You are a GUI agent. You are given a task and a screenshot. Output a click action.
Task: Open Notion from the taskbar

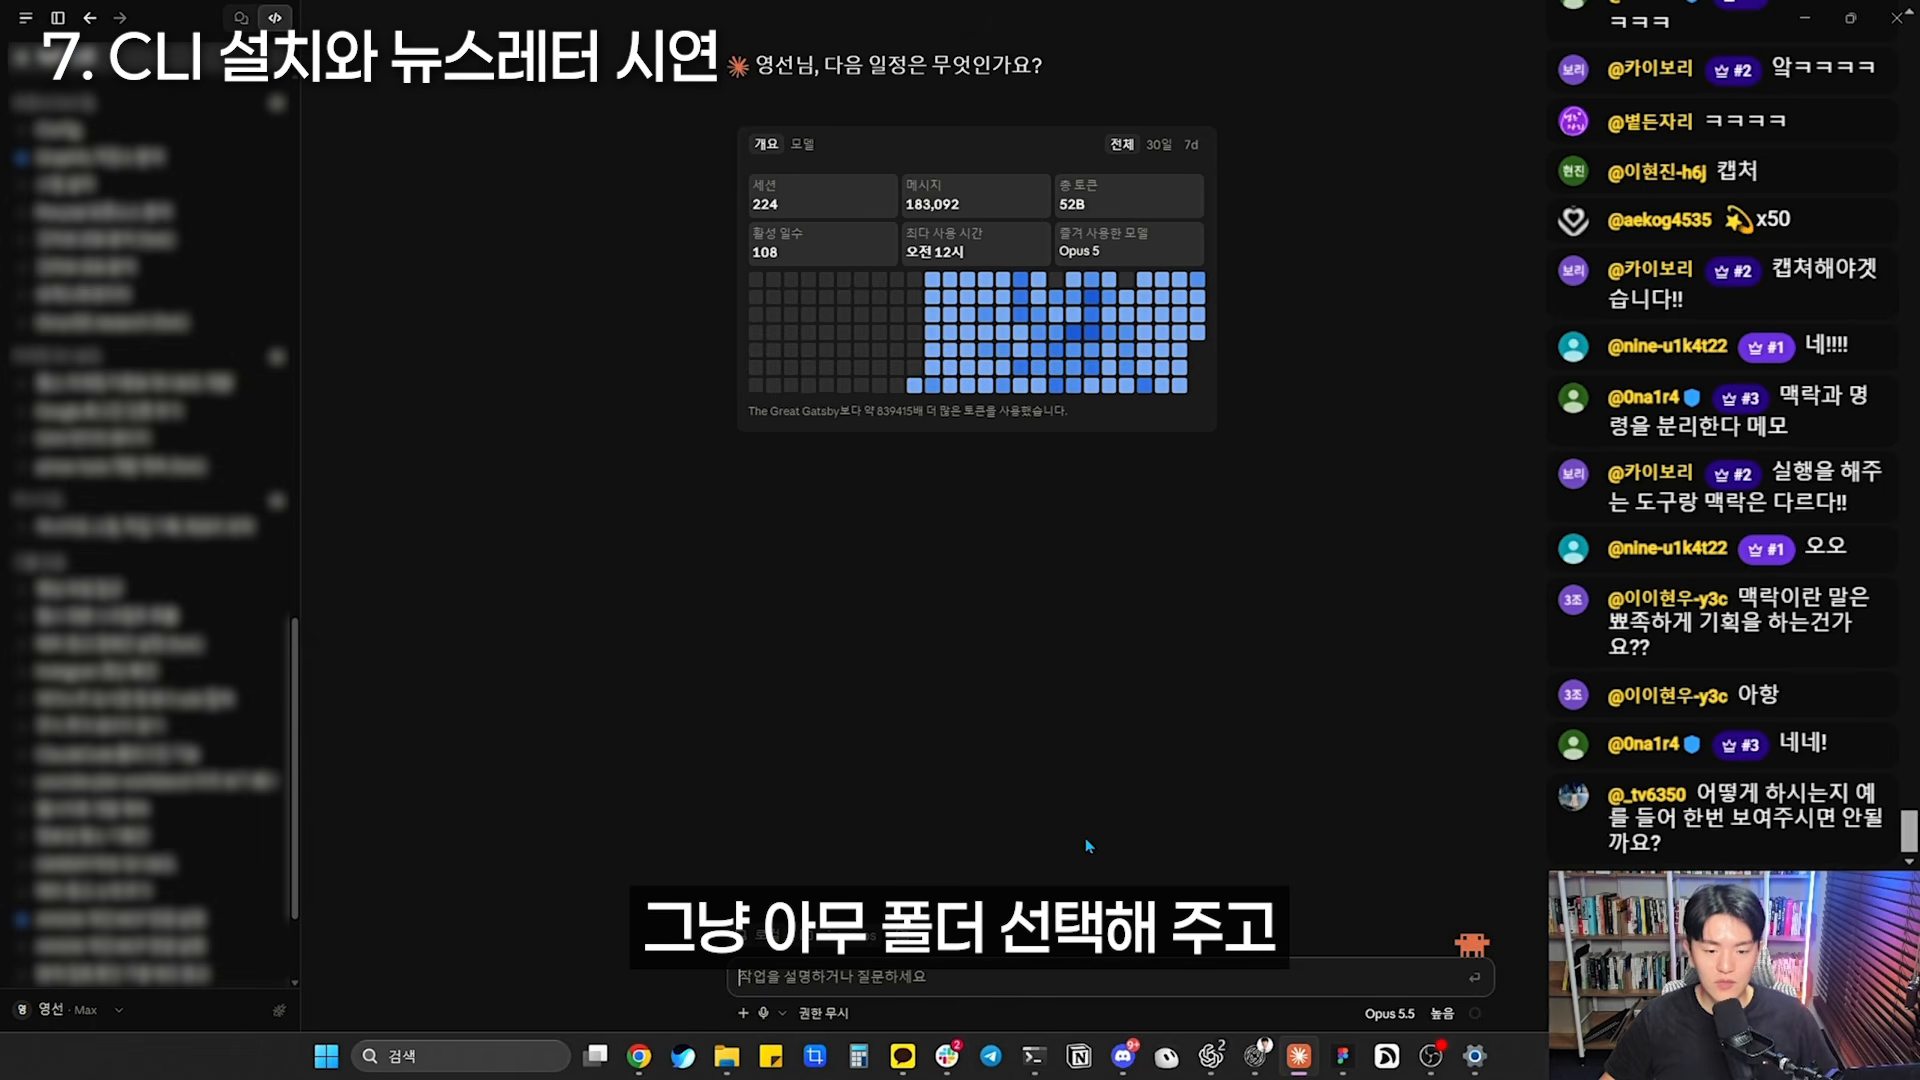coord(1079,1056)
